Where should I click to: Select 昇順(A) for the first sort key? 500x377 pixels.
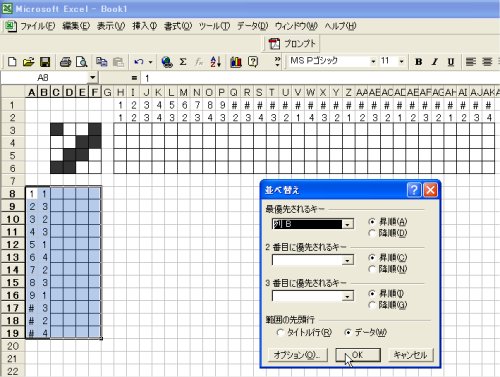(372, 222)
